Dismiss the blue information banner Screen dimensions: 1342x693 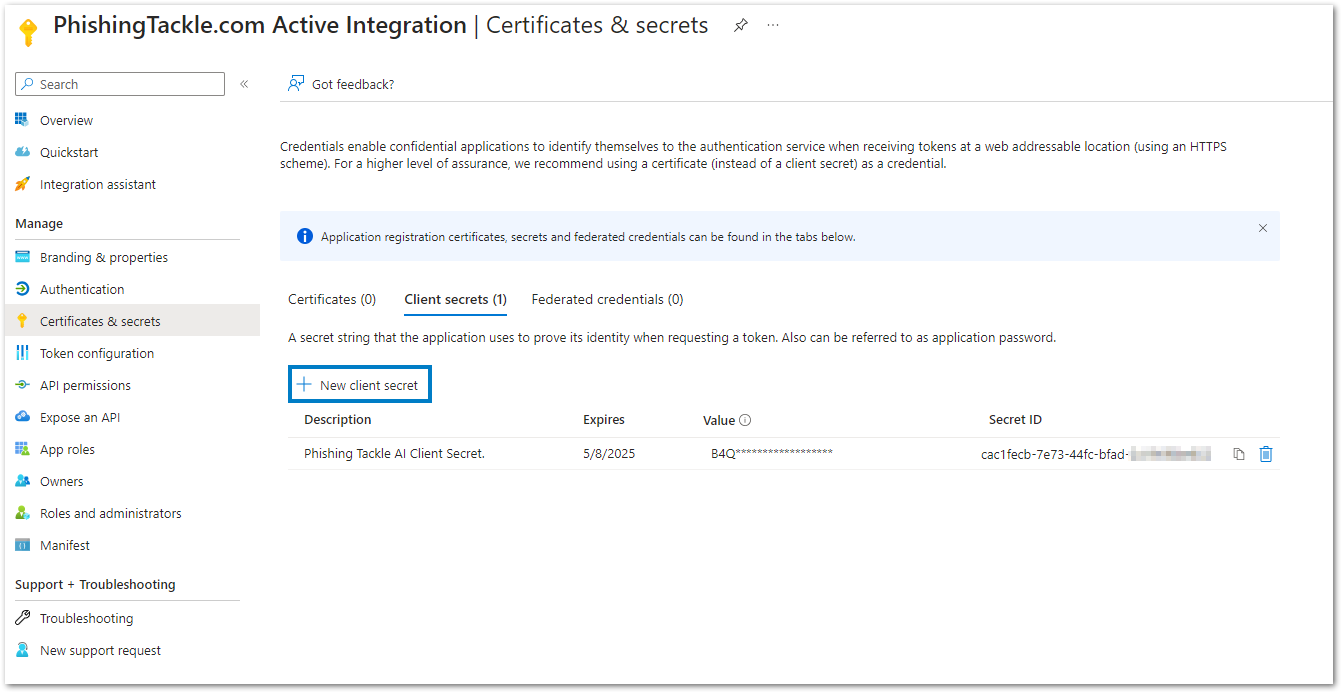click(1262, 228)
